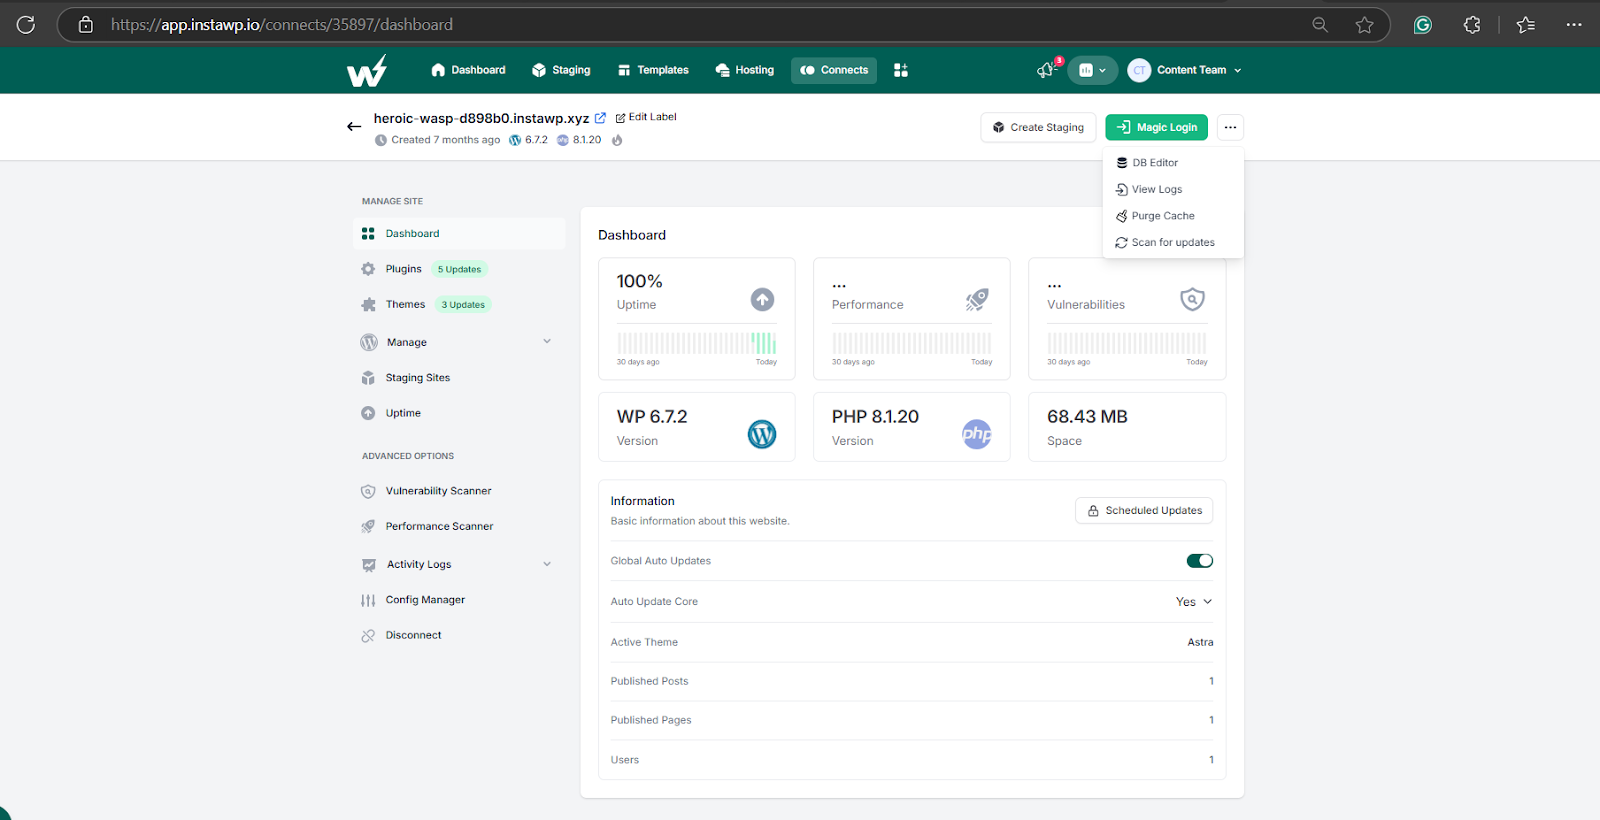Open Hosting in top navigation
This screenshot has height=820, width=1600.
pyautogui.click(x=745, y=70)
